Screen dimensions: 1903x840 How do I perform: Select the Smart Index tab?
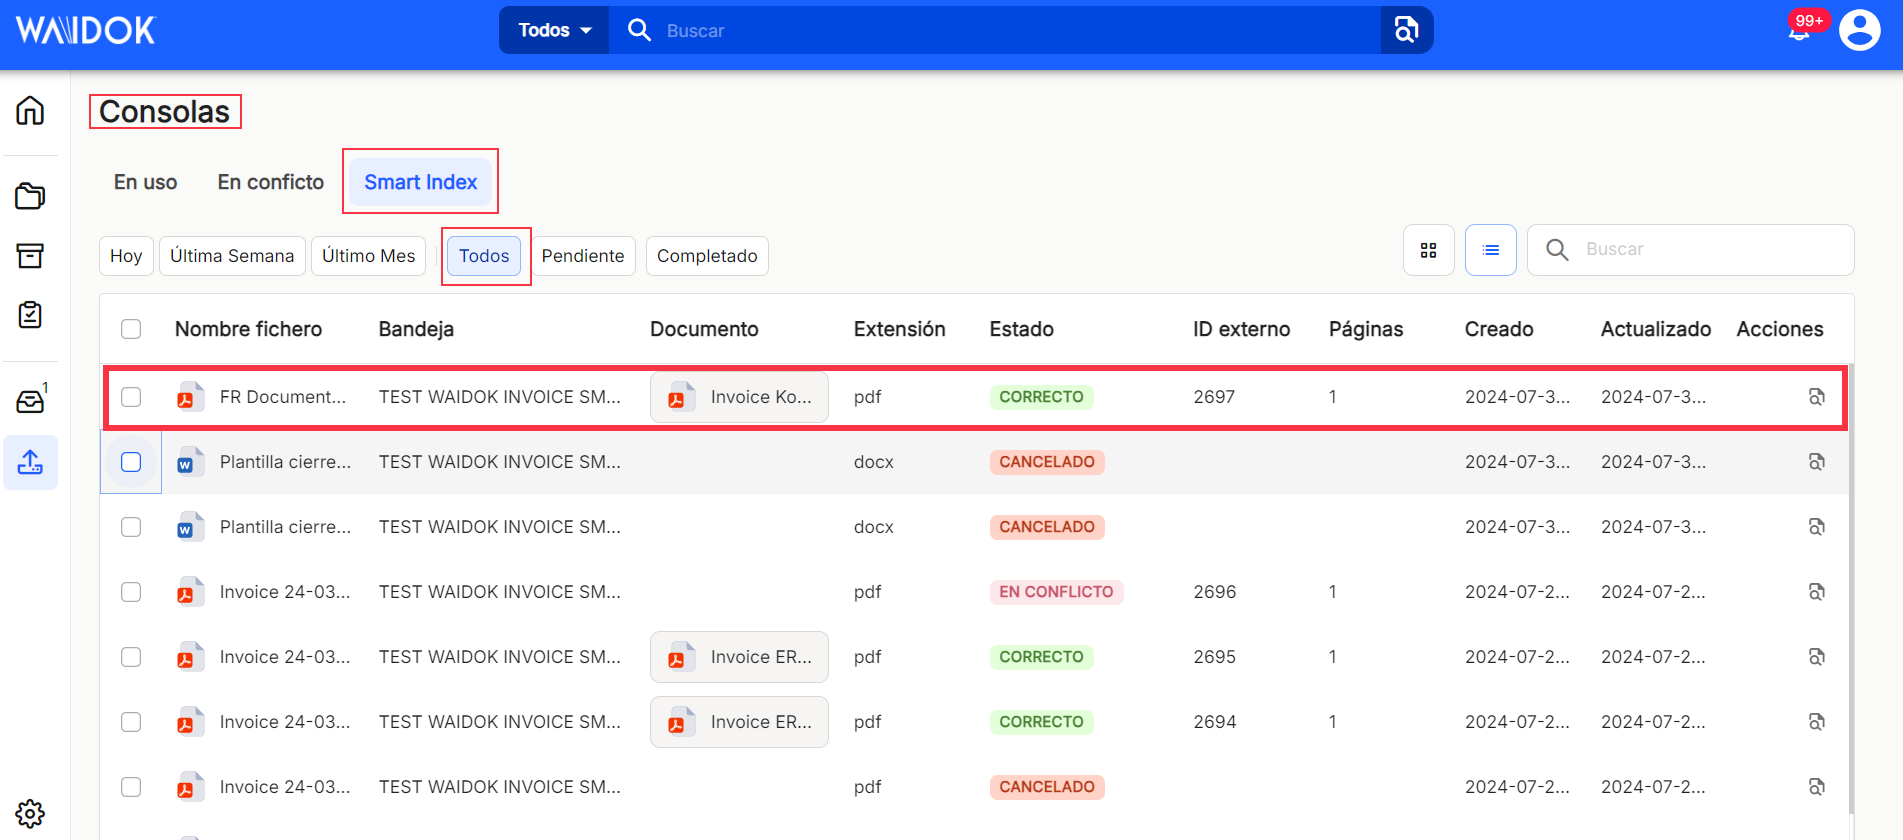point(420,182)
